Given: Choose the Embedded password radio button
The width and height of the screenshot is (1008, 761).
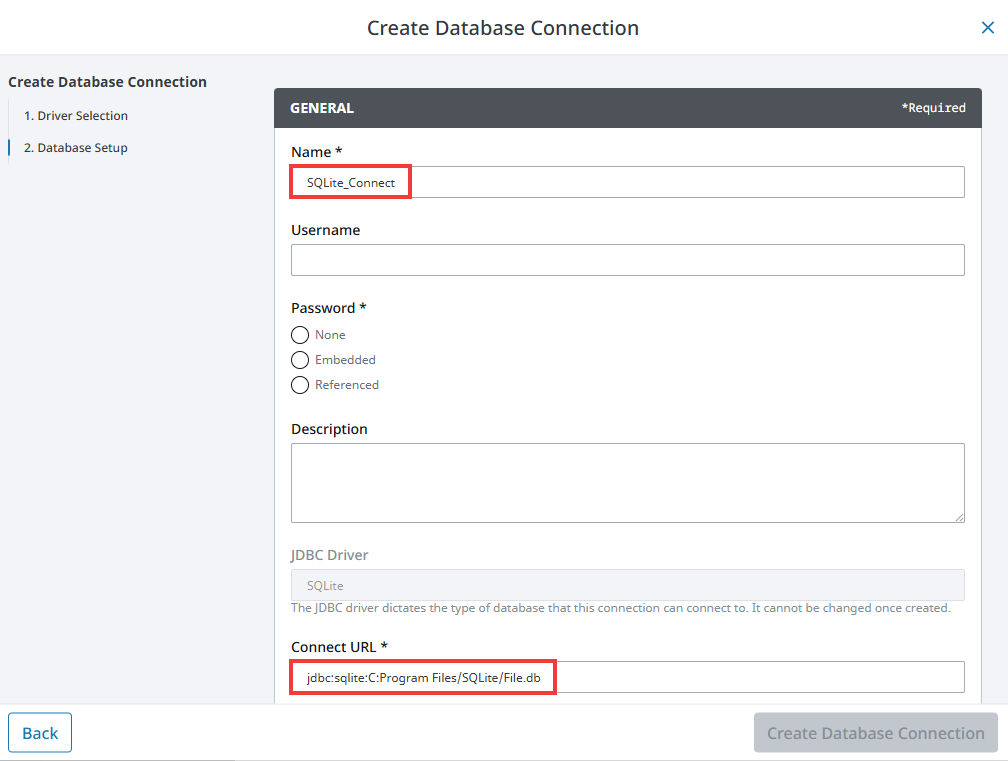Looking at the screenshot, I should coord(300,360).
